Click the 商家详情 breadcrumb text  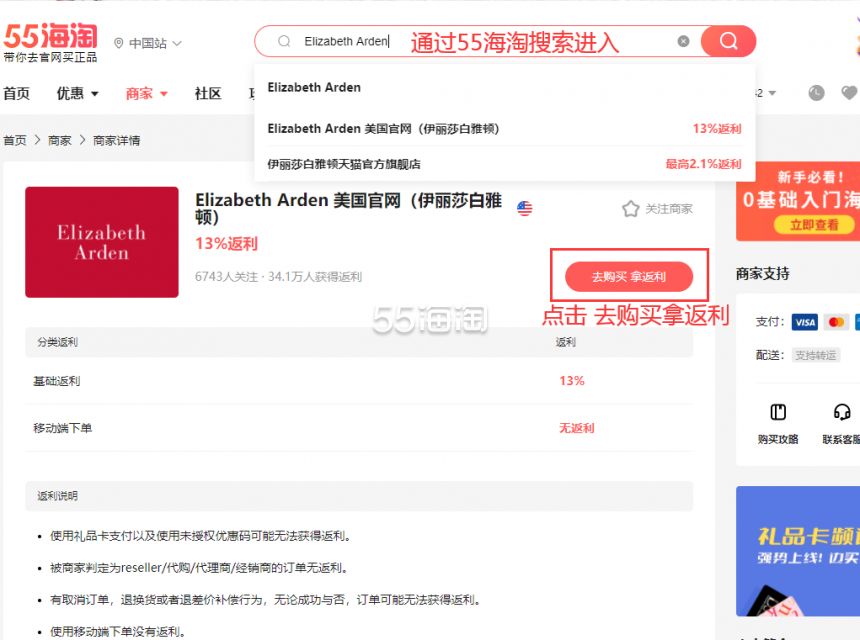[116, 140]
